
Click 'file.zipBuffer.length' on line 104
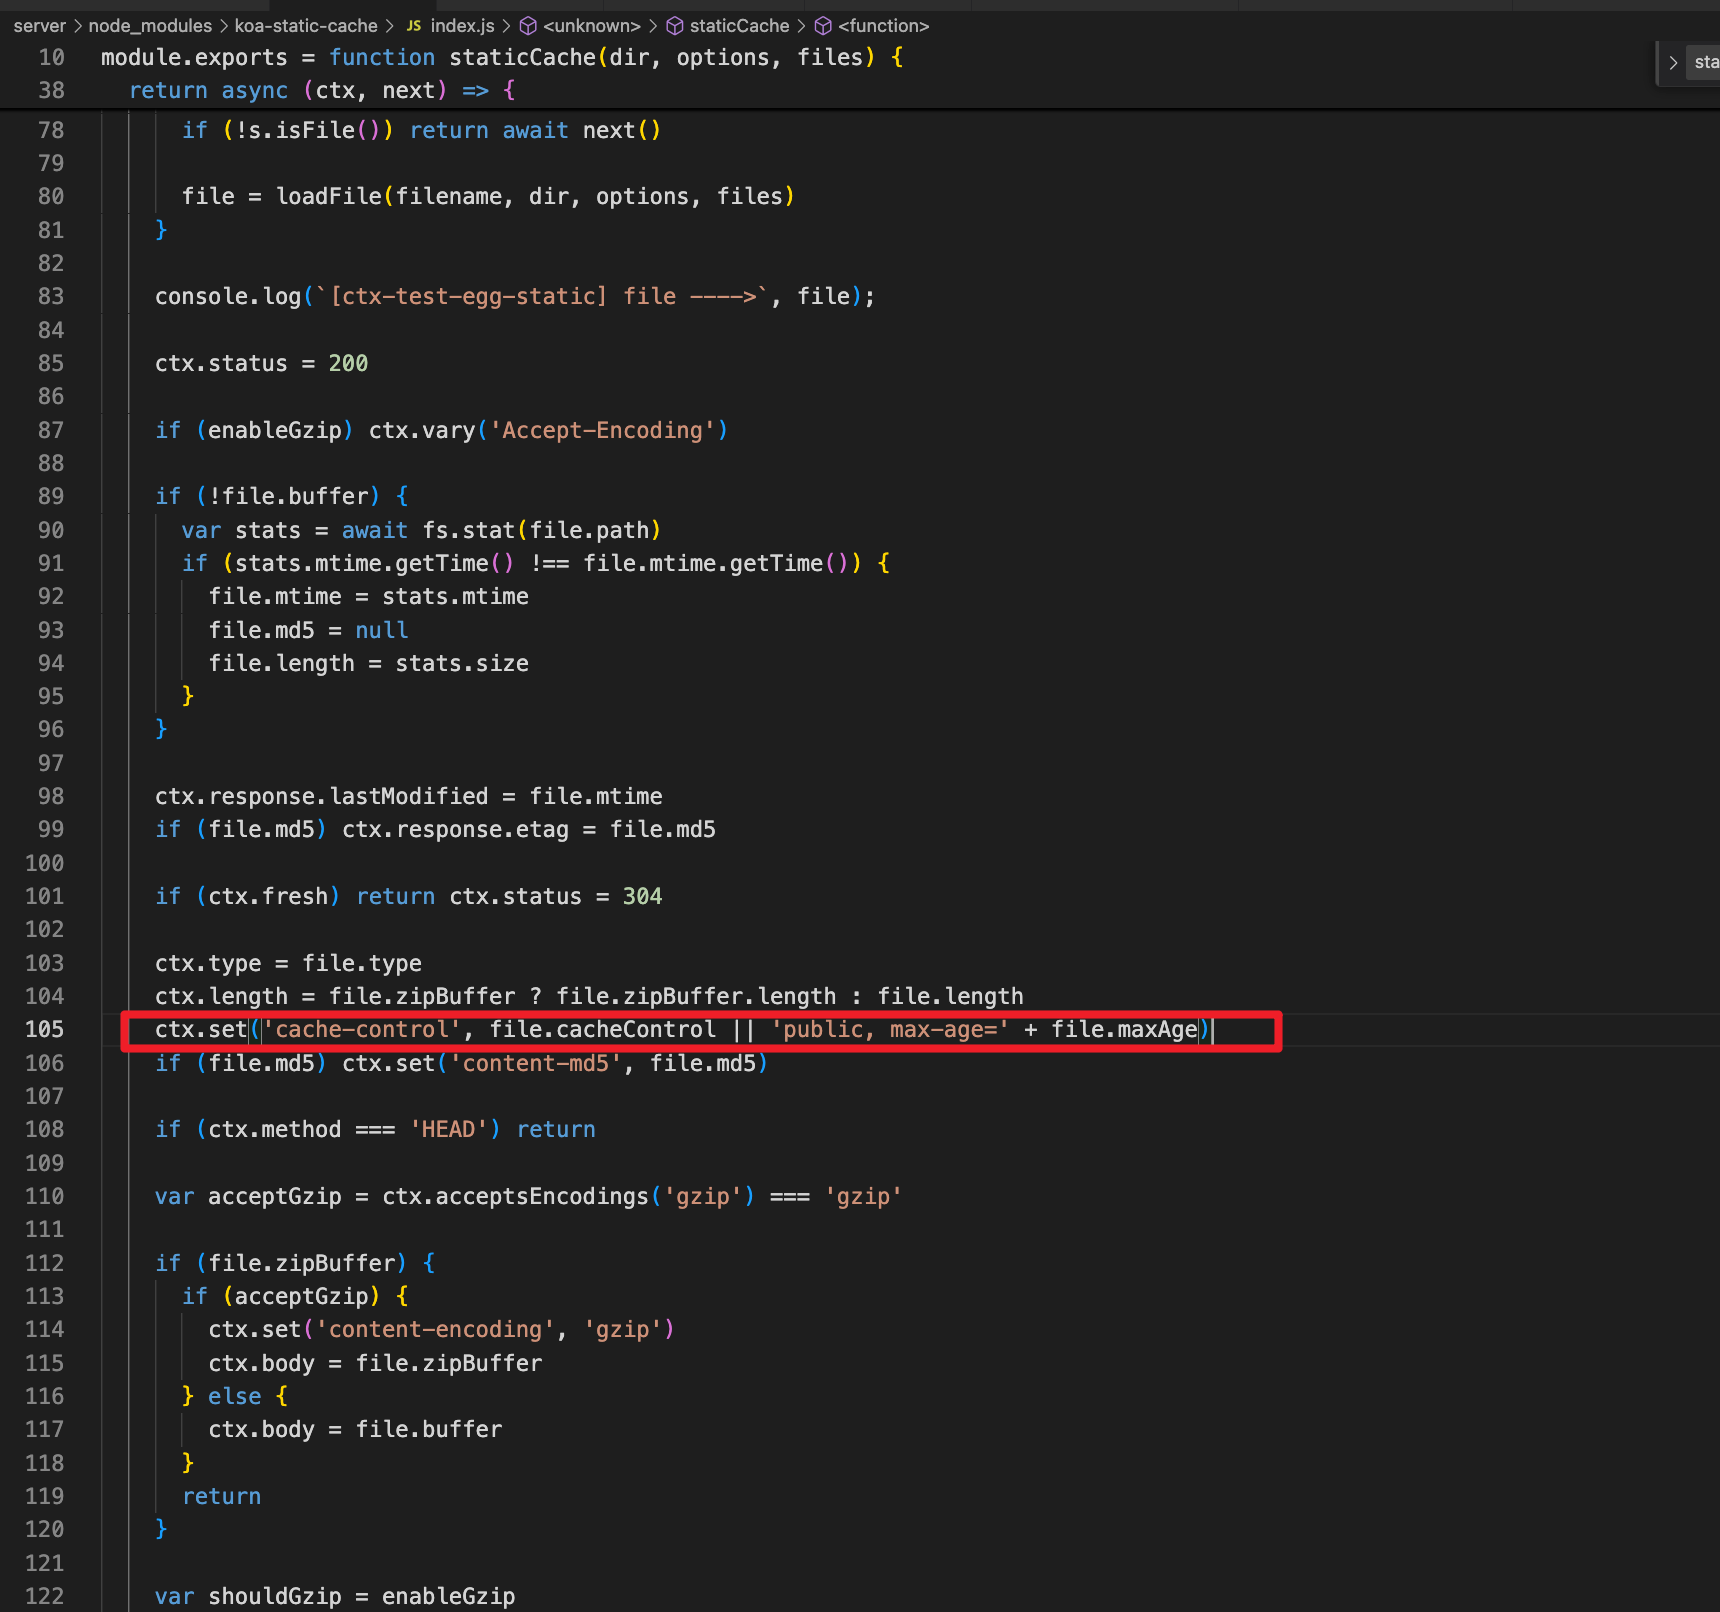(x=696, y=997)
